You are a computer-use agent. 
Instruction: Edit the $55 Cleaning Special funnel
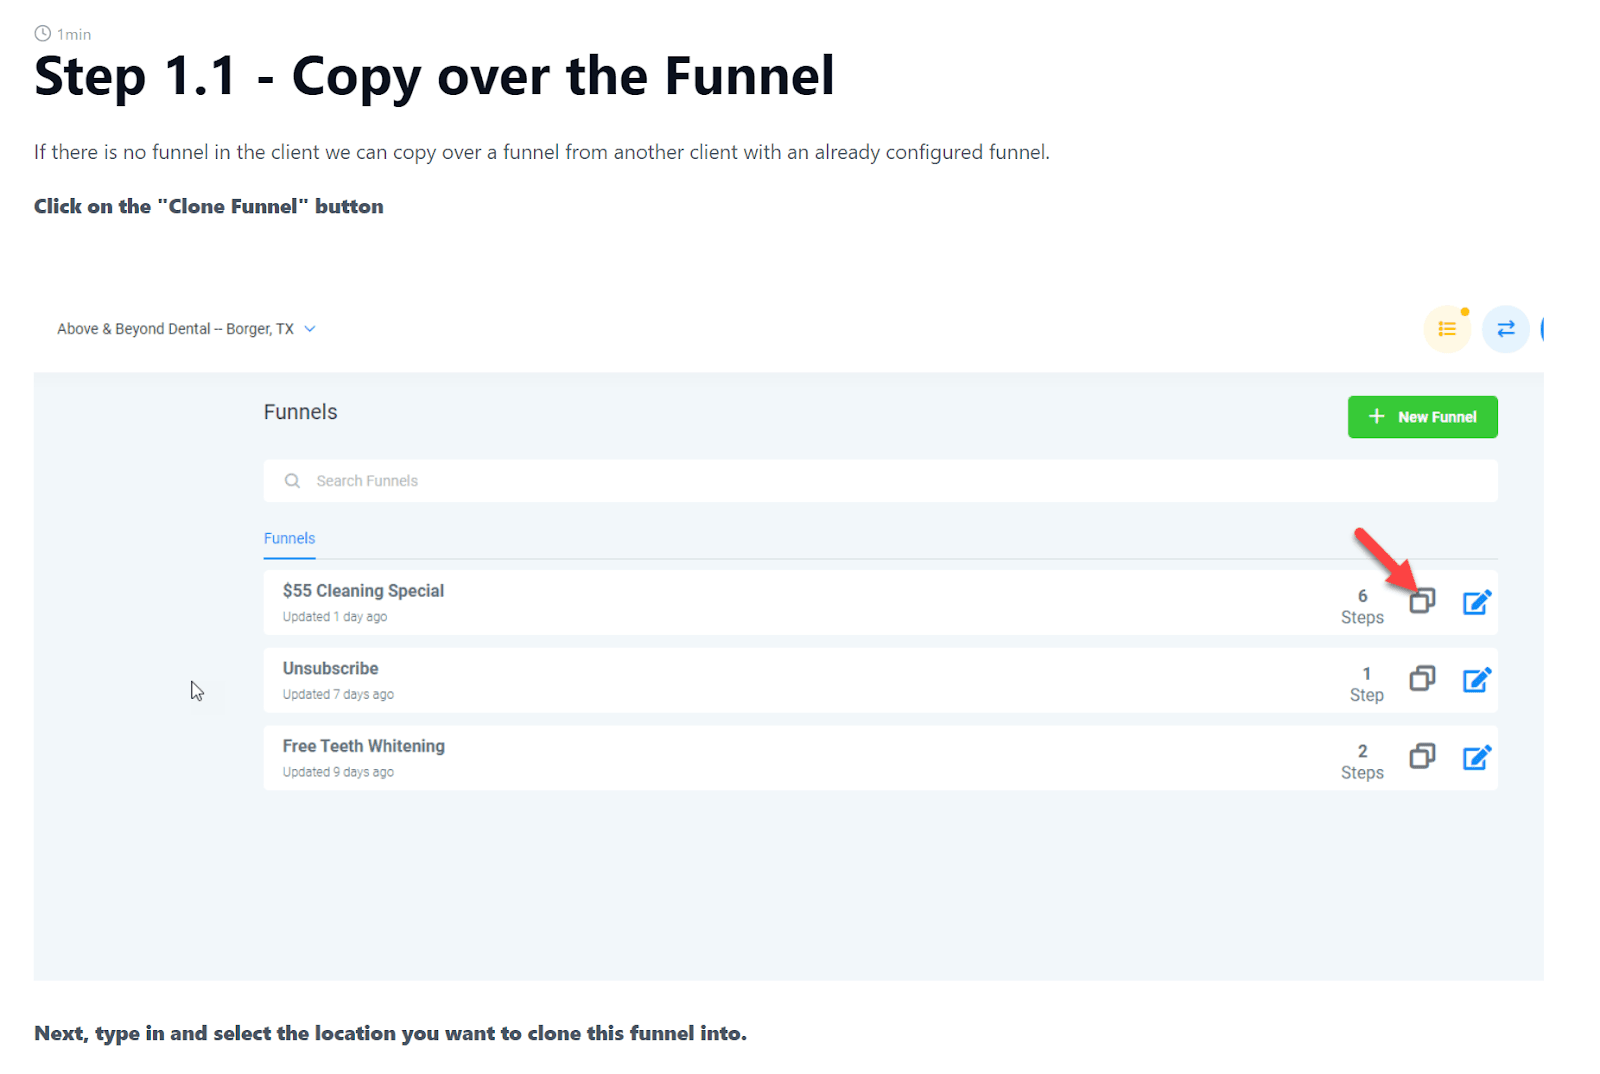coord(1476,602)
